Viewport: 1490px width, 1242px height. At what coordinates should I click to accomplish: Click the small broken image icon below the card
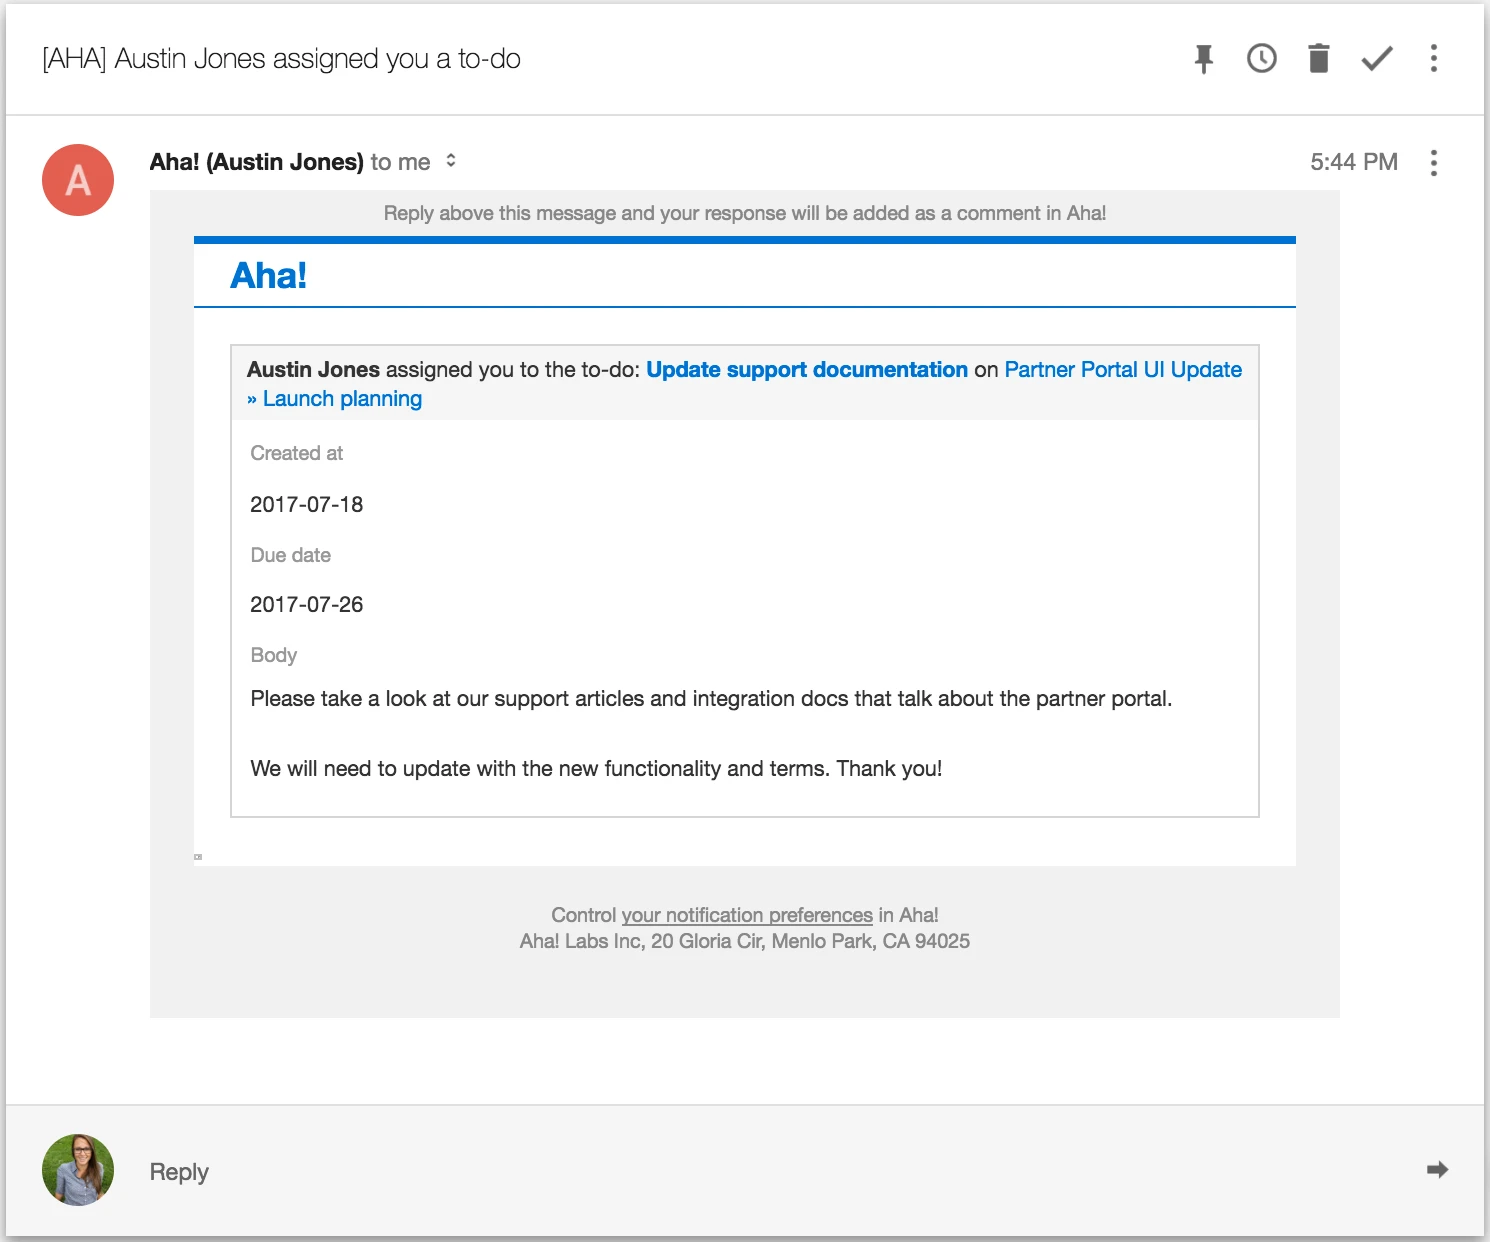click(198, 857)
